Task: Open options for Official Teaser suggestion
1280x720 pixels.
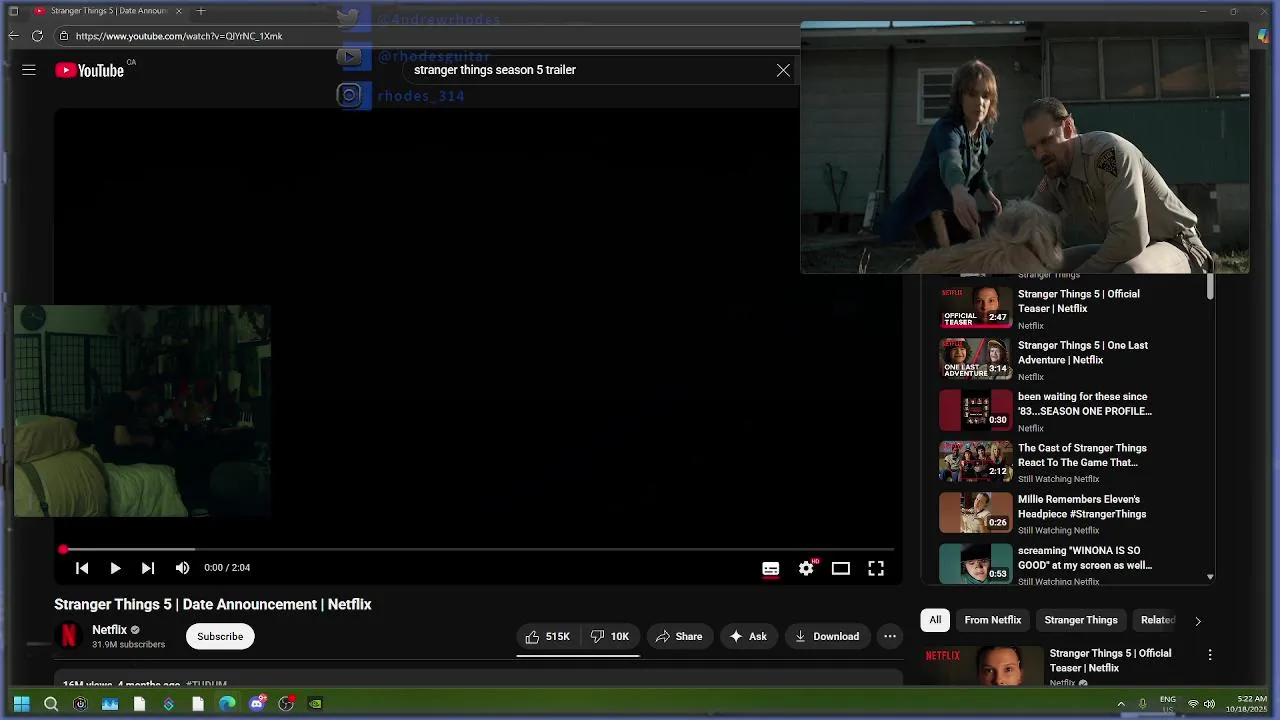Action: pyautogui.click(x=1210, y=655)
